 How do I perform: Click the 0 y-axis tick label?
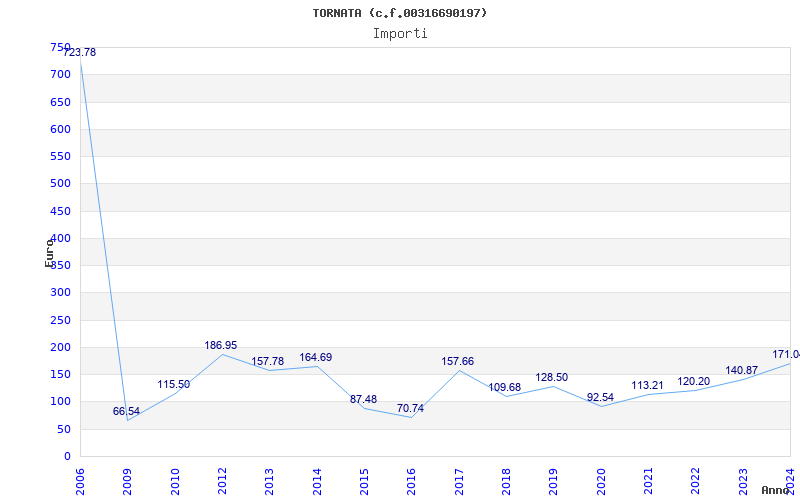coord(67,457)
